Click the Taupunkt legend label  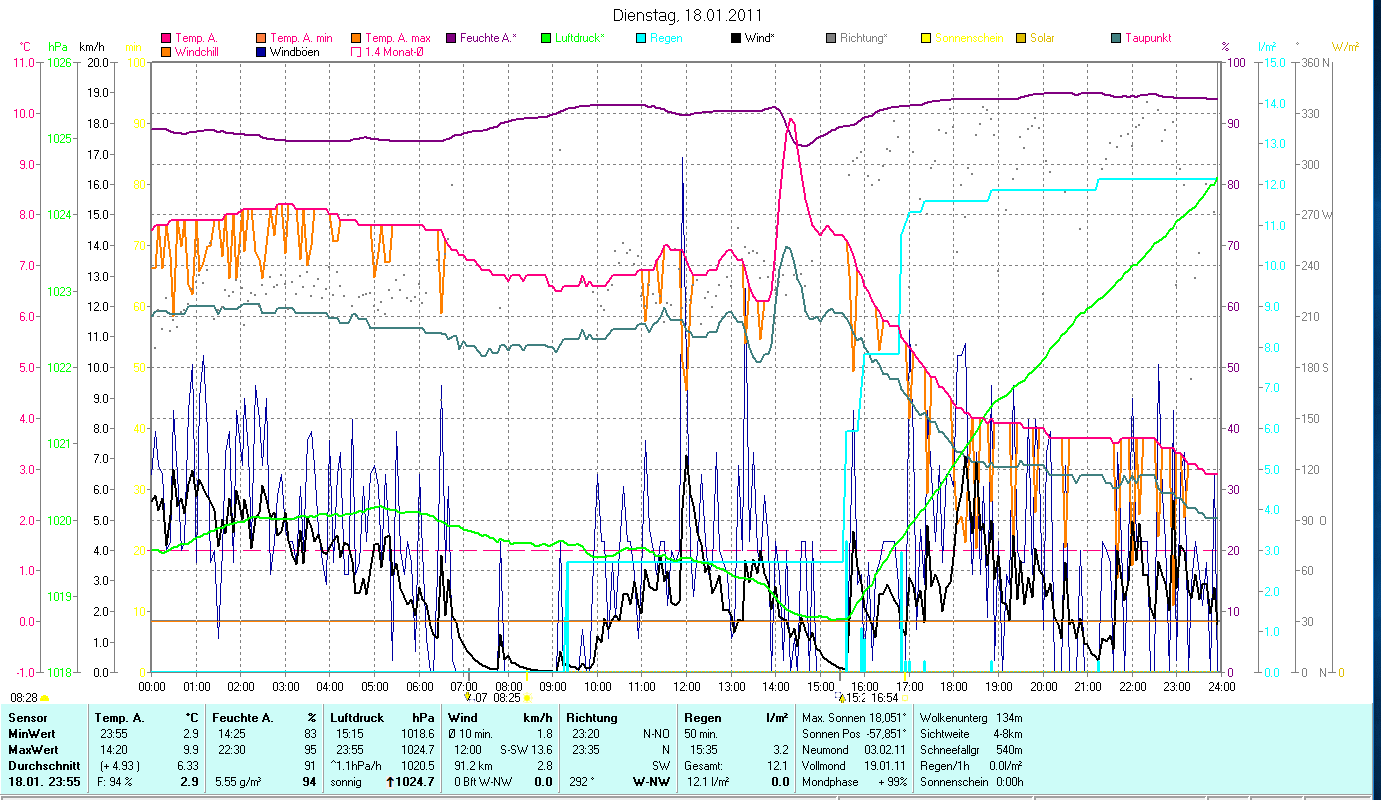1147,38
